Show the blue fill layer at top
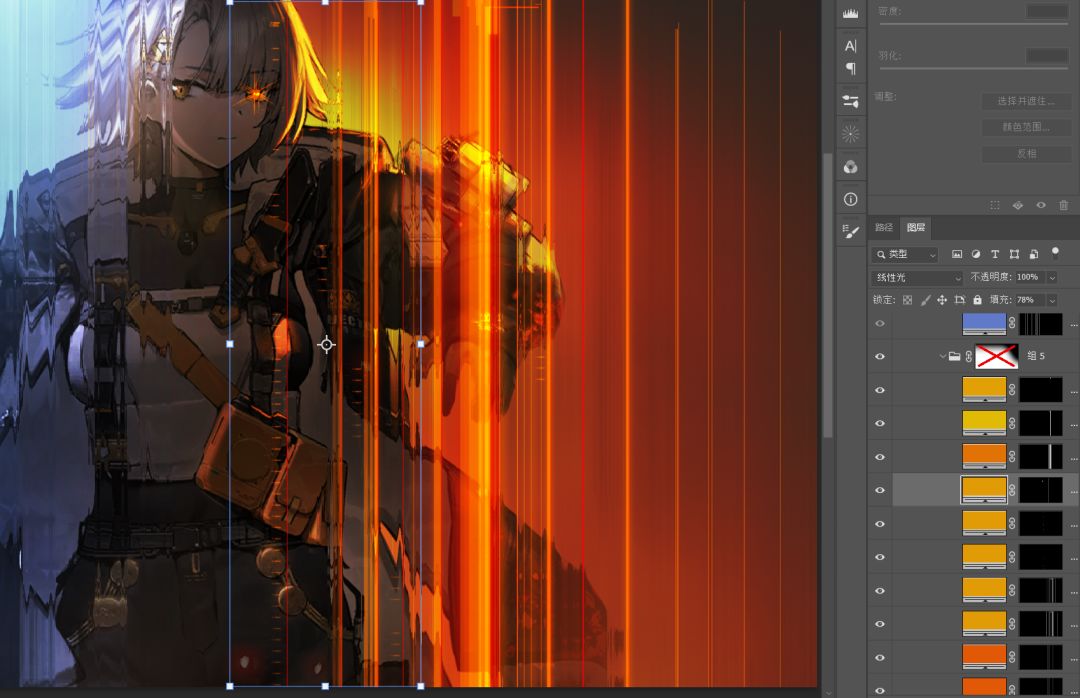The width and height of the screenshot is (1080, 698). [x=880, y=324]
